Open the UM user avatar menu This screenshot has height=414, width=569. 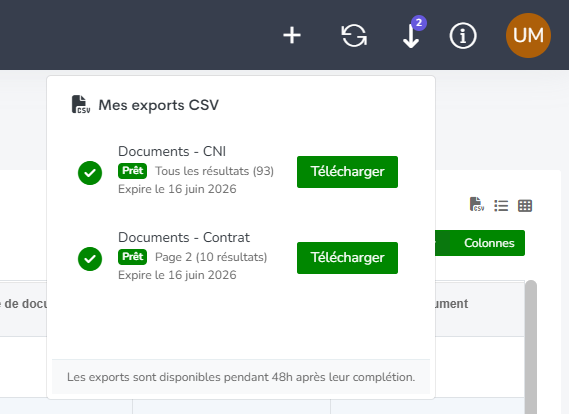click(528, 36)
